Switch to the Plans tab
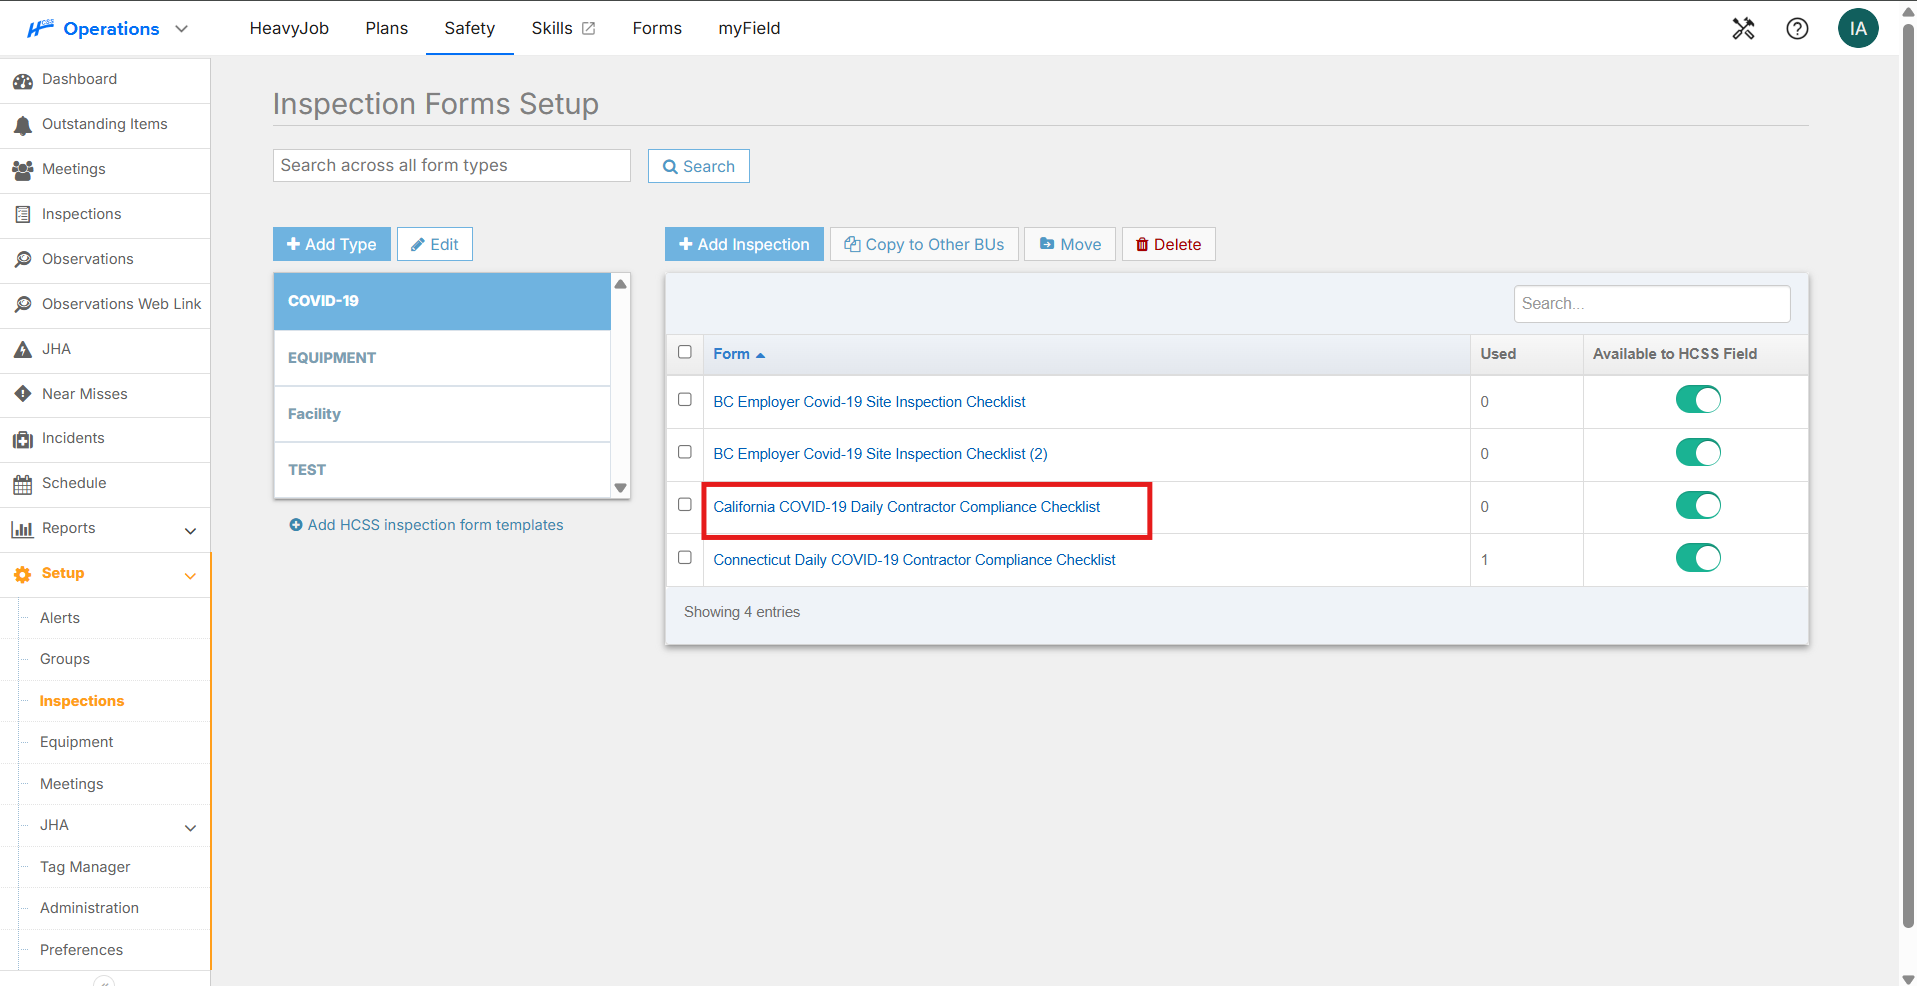The image size is (1917, 986). [387, 28]
